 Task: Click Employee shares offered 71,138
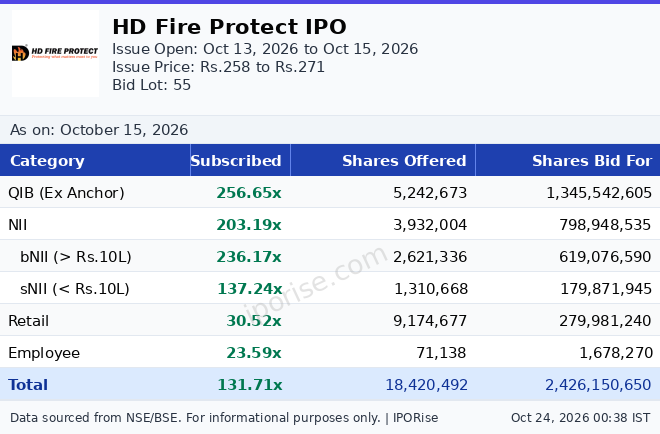pos(441,353)
